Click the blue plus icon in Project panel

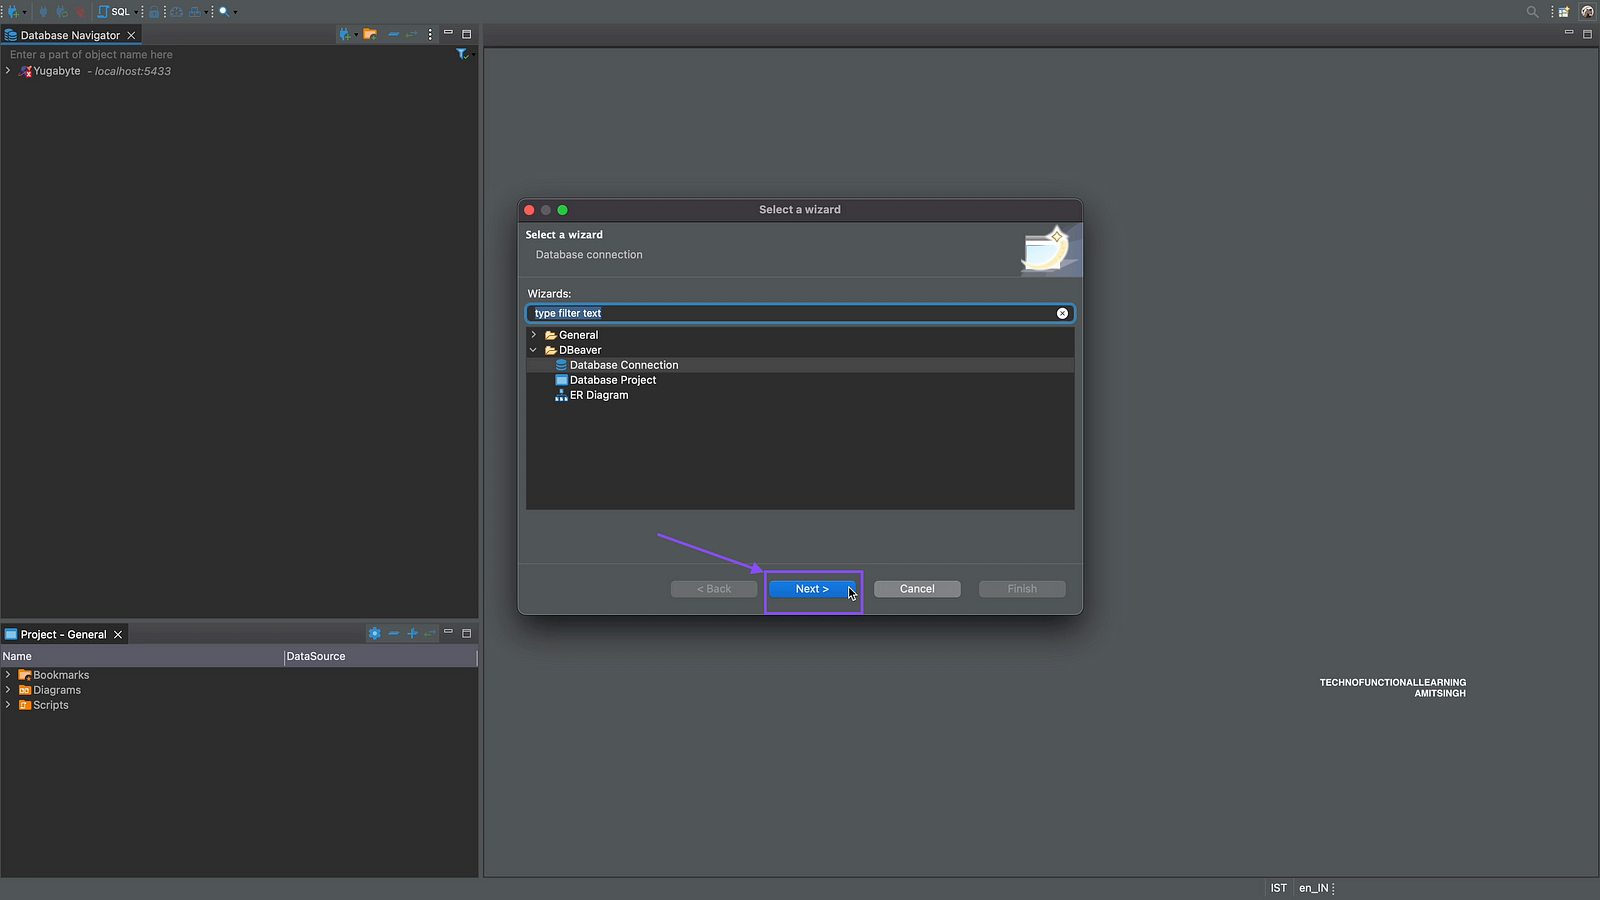point(412,634)
